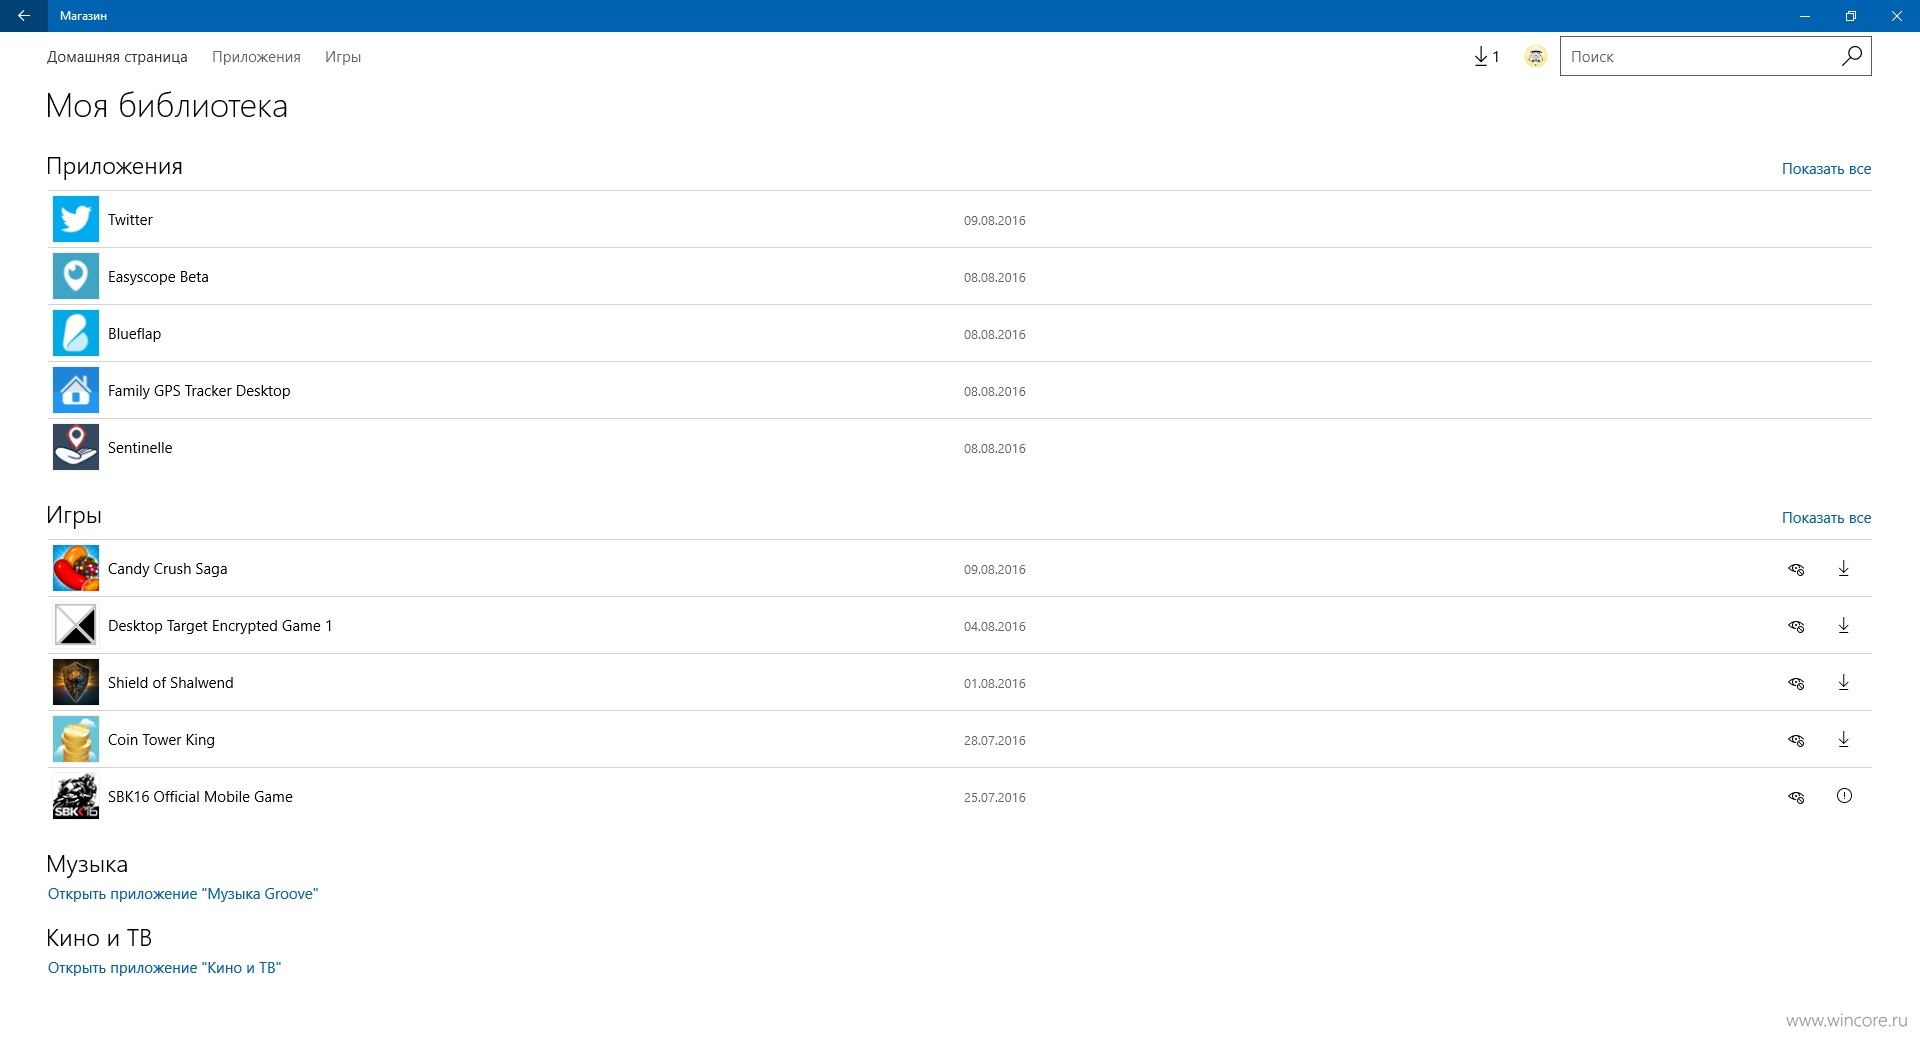Hide Candy Crush Saga from library

click(1796, 569)
